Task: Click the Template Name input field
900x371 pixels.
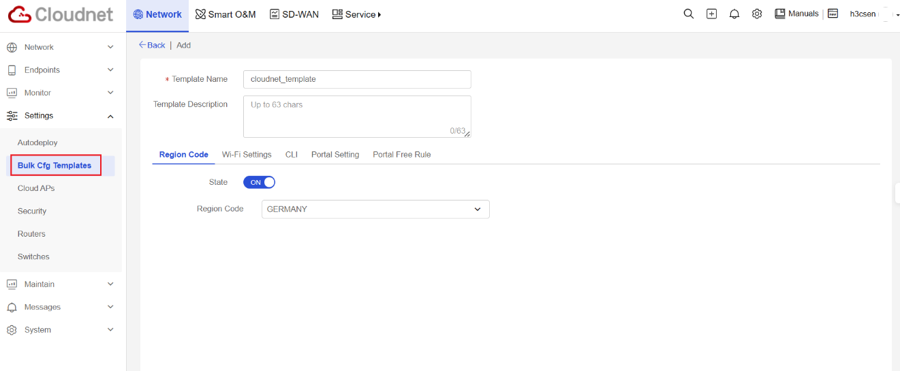Action: click(357, 79)
